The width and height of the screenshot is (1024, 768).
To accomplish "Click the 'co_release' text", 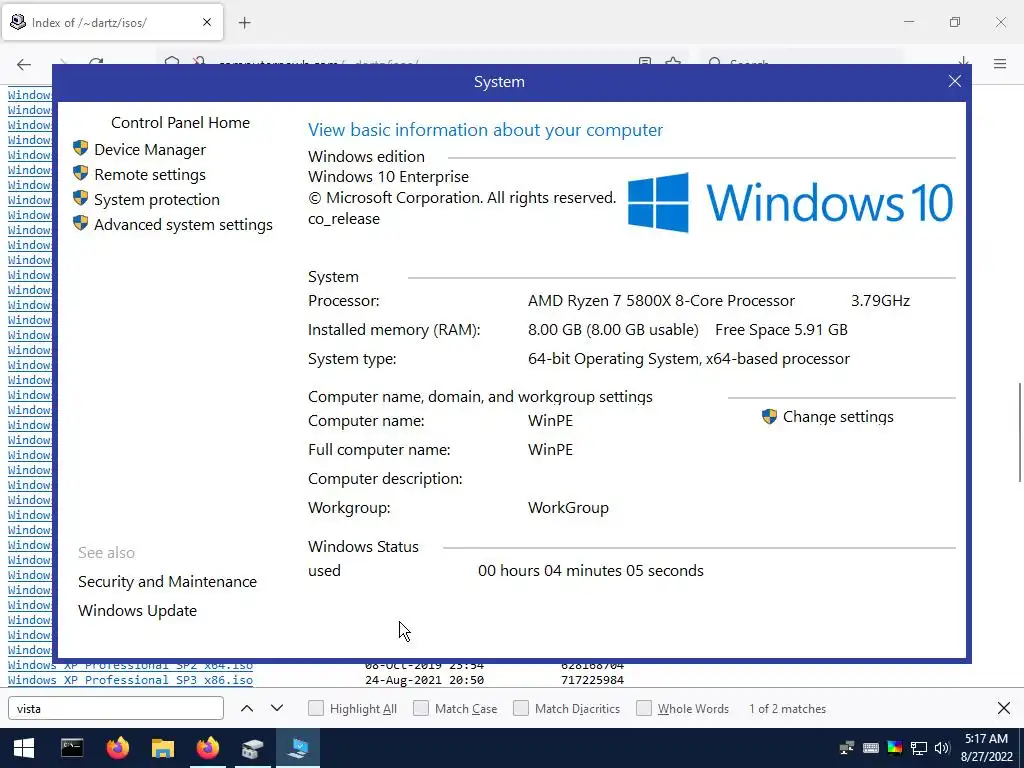I will (x=344, y=219).
